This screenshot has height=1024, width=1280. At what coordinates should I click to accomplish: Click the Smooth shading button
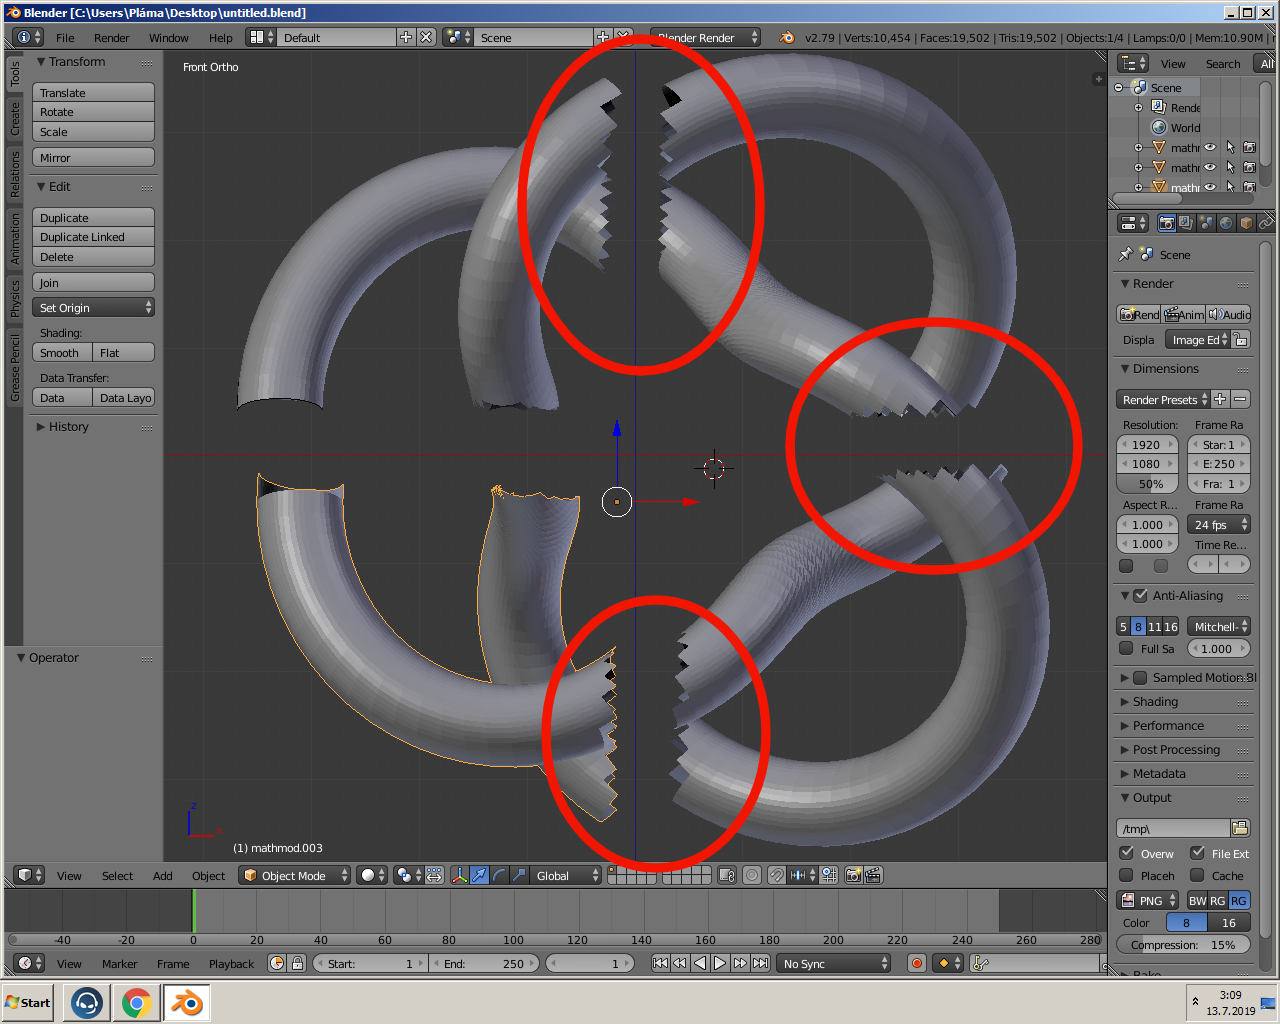(x=62, y=352)
